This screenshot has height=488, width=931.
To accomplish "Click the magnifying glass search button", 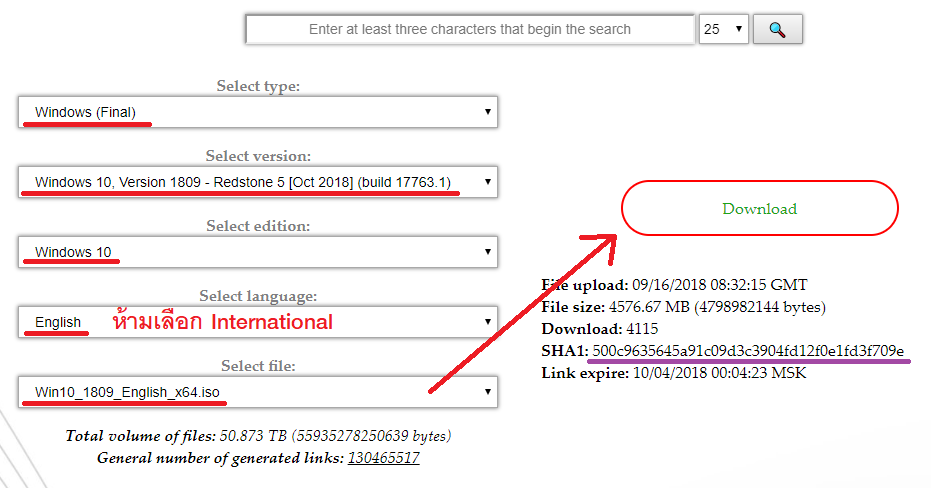I will (x=778, y=29).
